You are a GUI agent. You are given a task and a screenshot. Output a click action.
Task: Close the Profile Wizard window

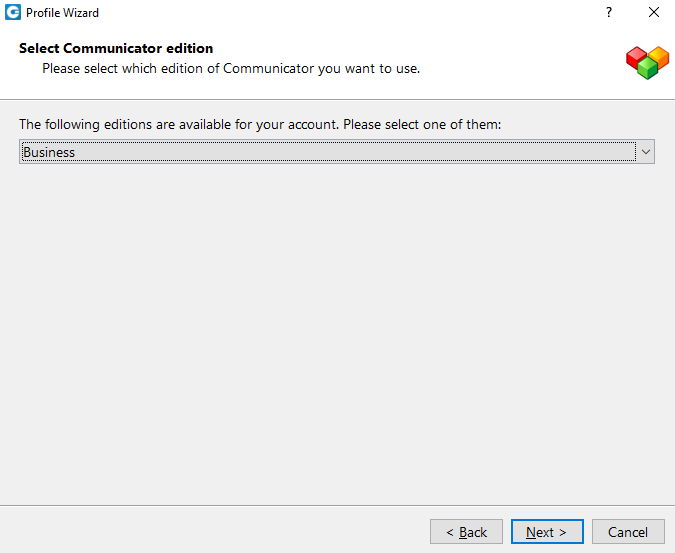point(654,12)
